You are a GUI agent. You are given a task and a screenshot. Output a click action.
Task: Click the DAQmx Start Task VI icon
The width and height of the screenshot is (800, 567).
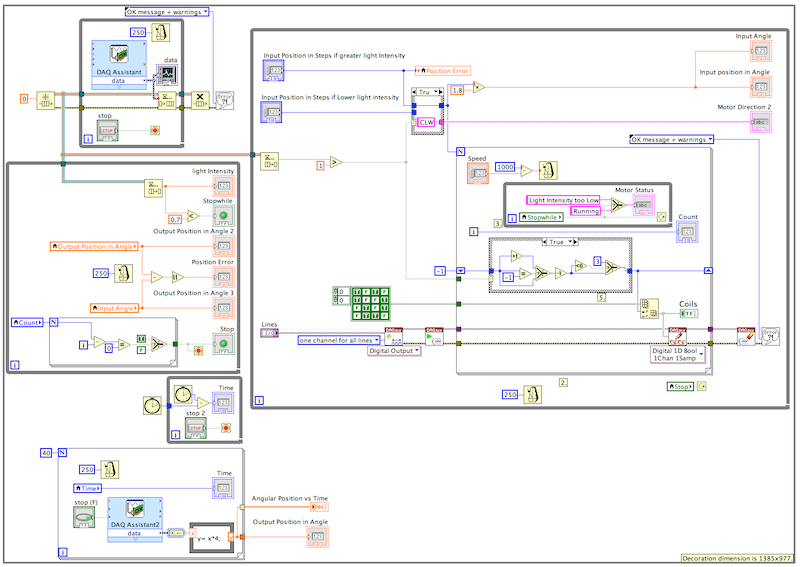[434, 337]
